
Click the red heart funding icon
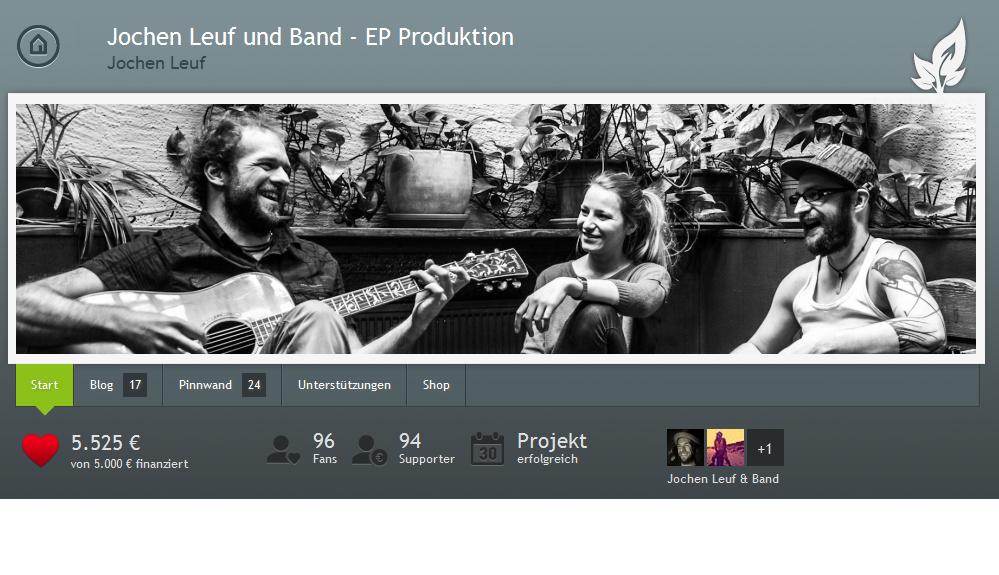pyautogui.click(x=40, y=450)
